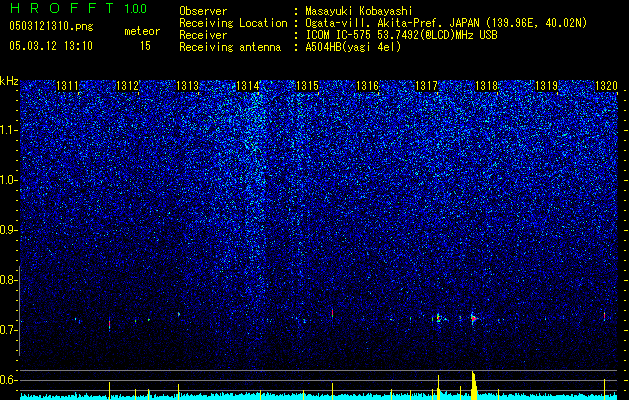
Task: Click the kHz axis unit label
Action: [x=9, y=81]
